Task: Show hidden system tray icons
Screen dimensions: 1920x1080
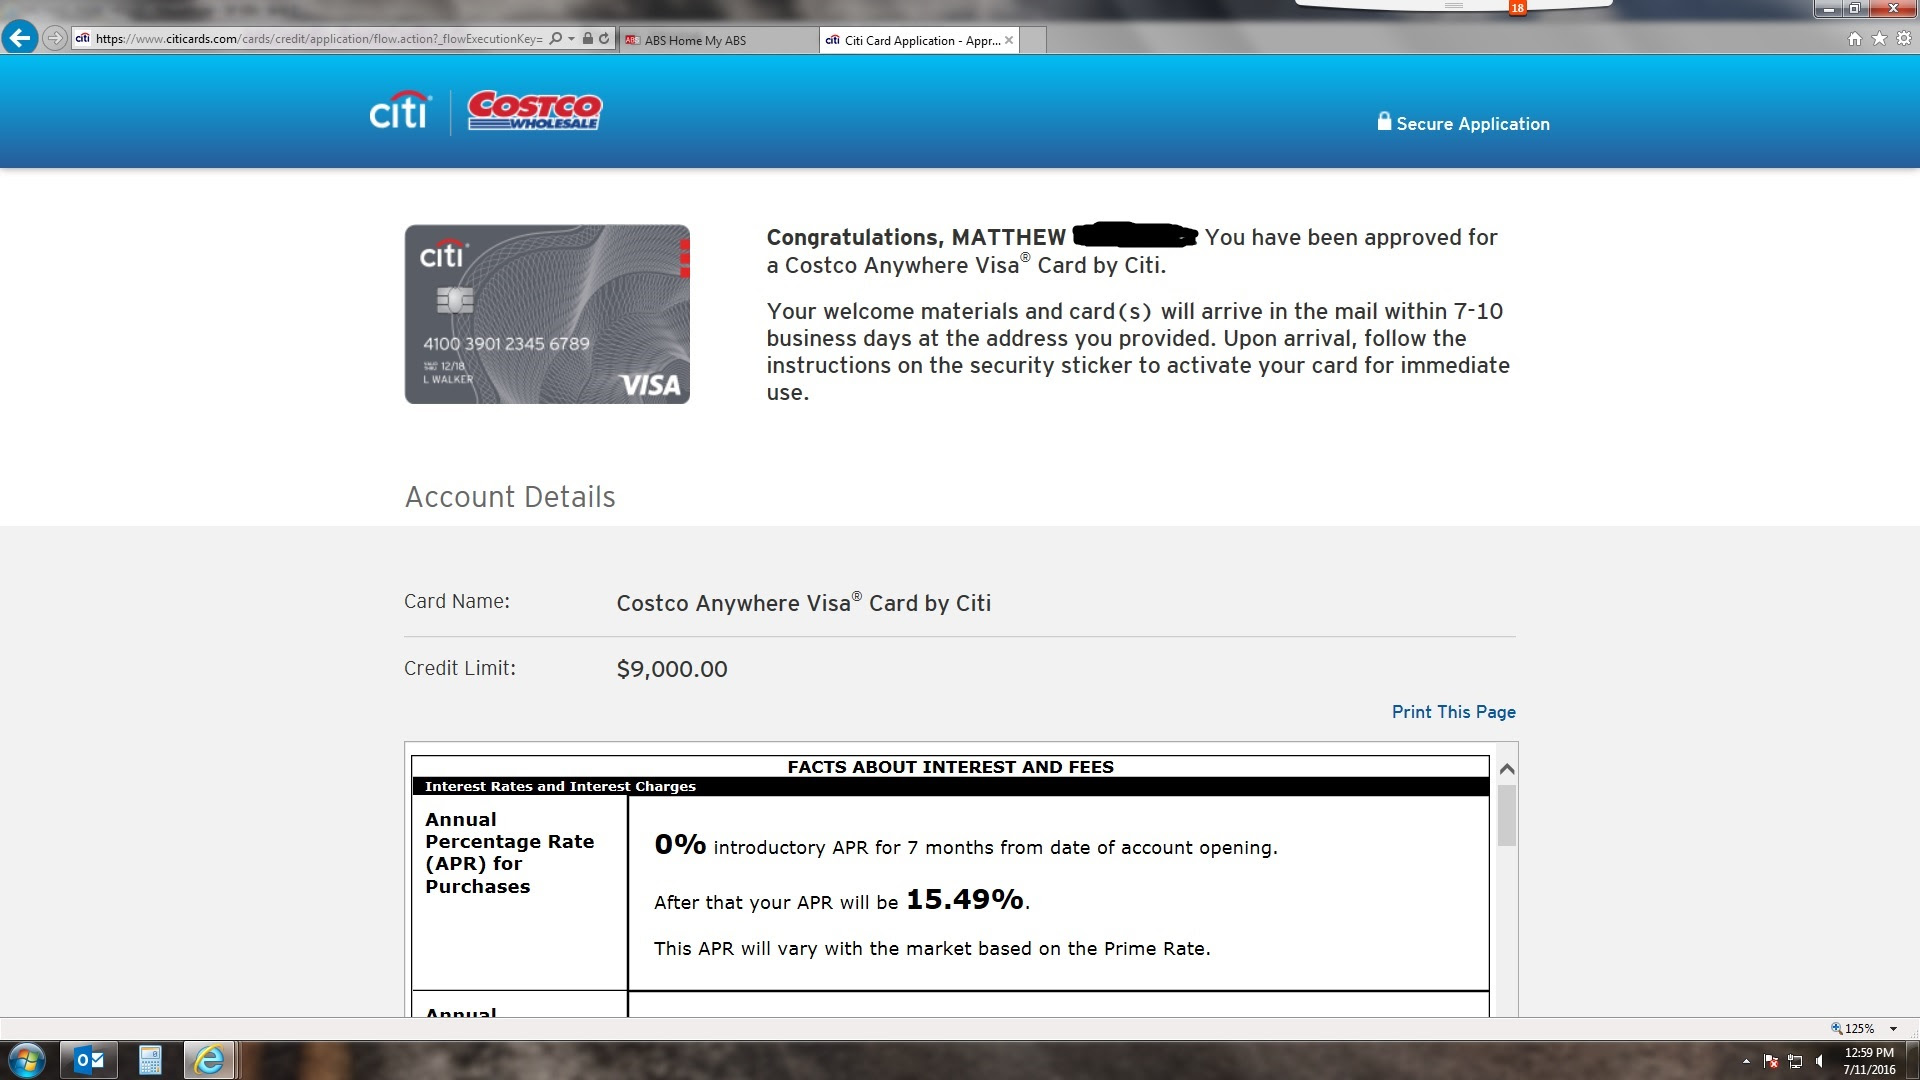Action: pyautogui.click(x=1746, y=1061)
